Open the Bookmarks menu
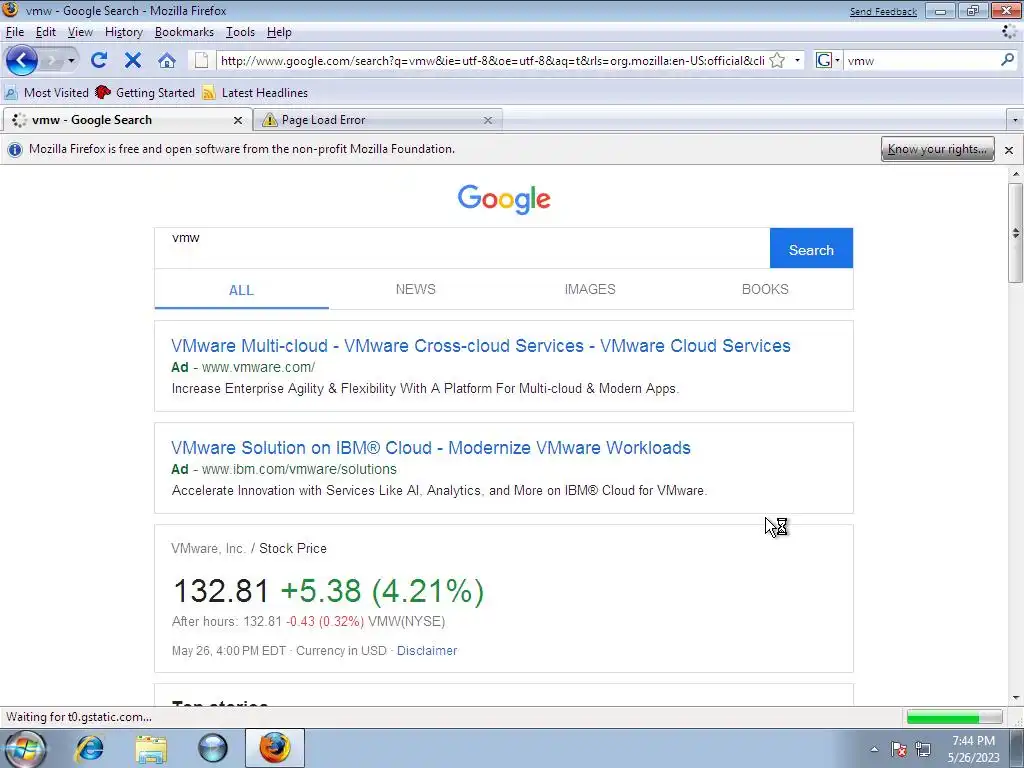 pos(184,32)
